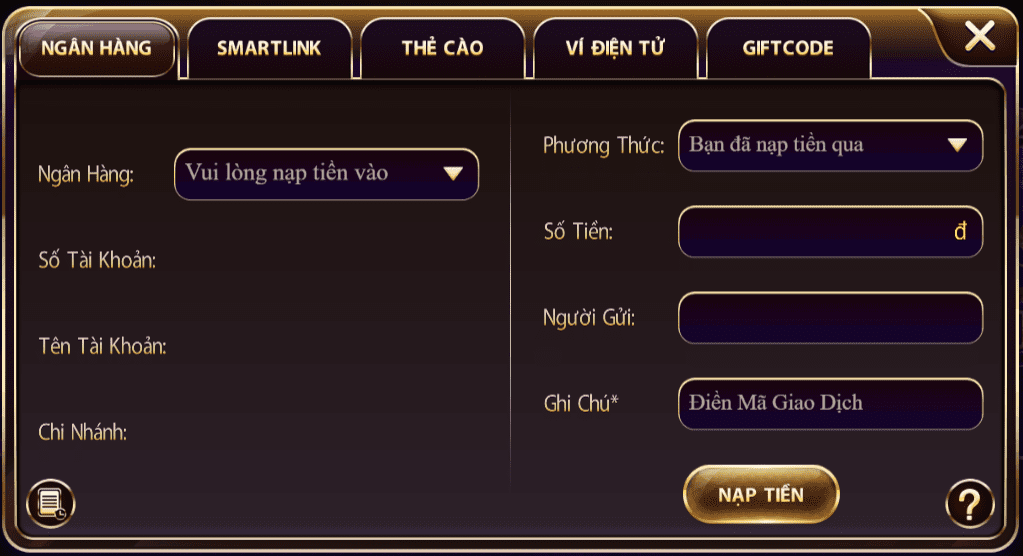The width and height of the screenshot is (1023, 556).
Task: Open the Giftcode tab
Action: pyautogui.click(x=788, y=48)
